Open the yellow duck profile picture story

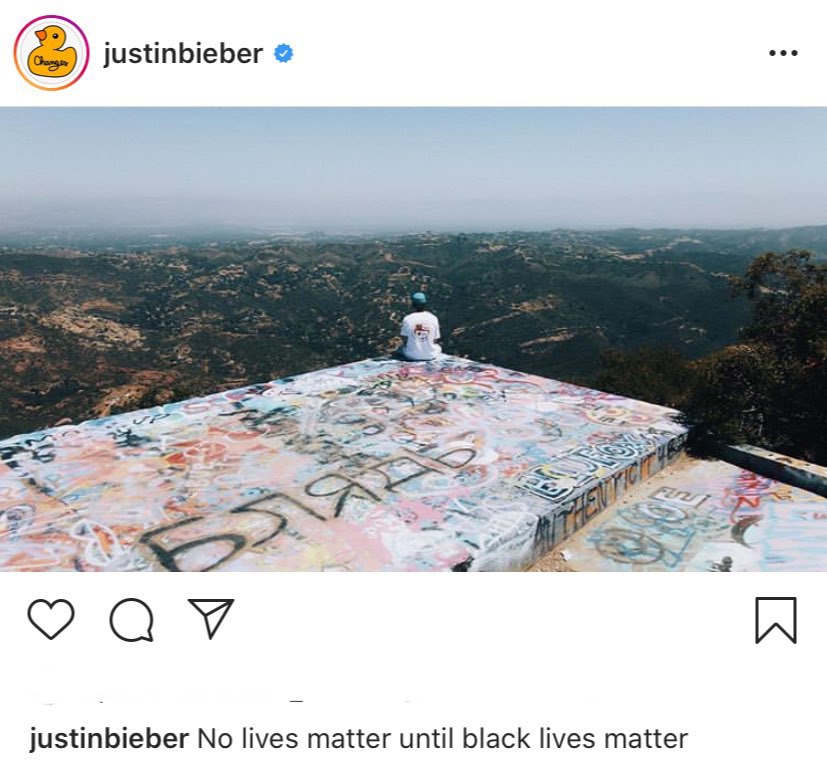click(51, 53)
